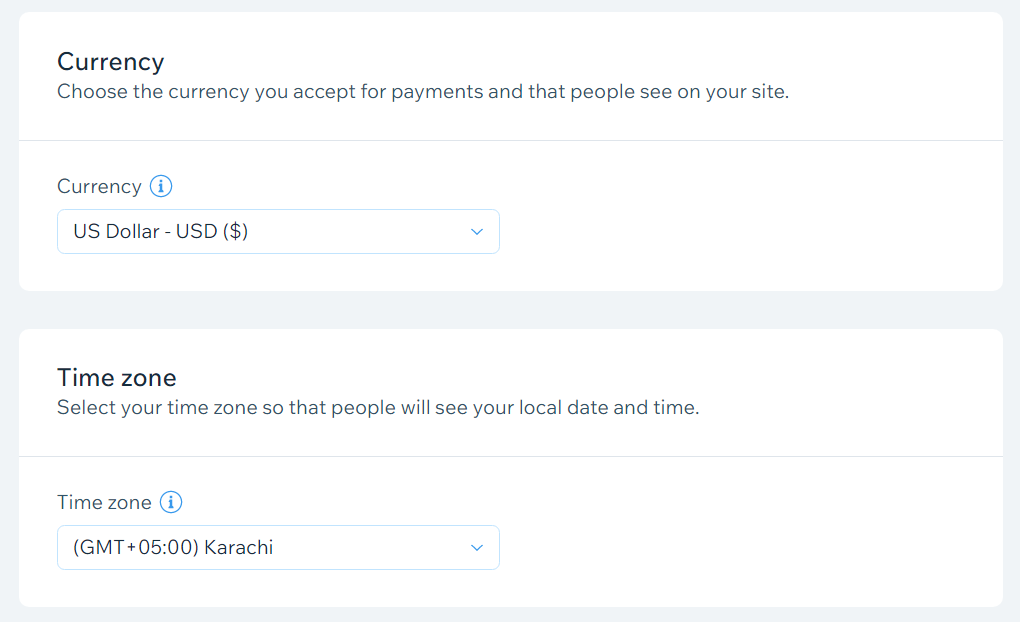The height and width of the screenshot is (622, 1020).
Task: Click the "(GMT+05:00)" offset in time zone field
Action: (x=135, y=548)
